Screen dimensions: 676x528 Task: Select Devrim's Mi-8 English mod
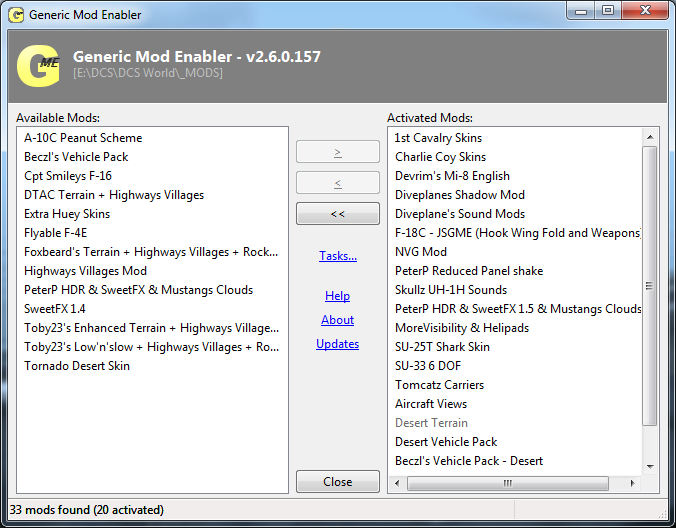coord(452,176)
